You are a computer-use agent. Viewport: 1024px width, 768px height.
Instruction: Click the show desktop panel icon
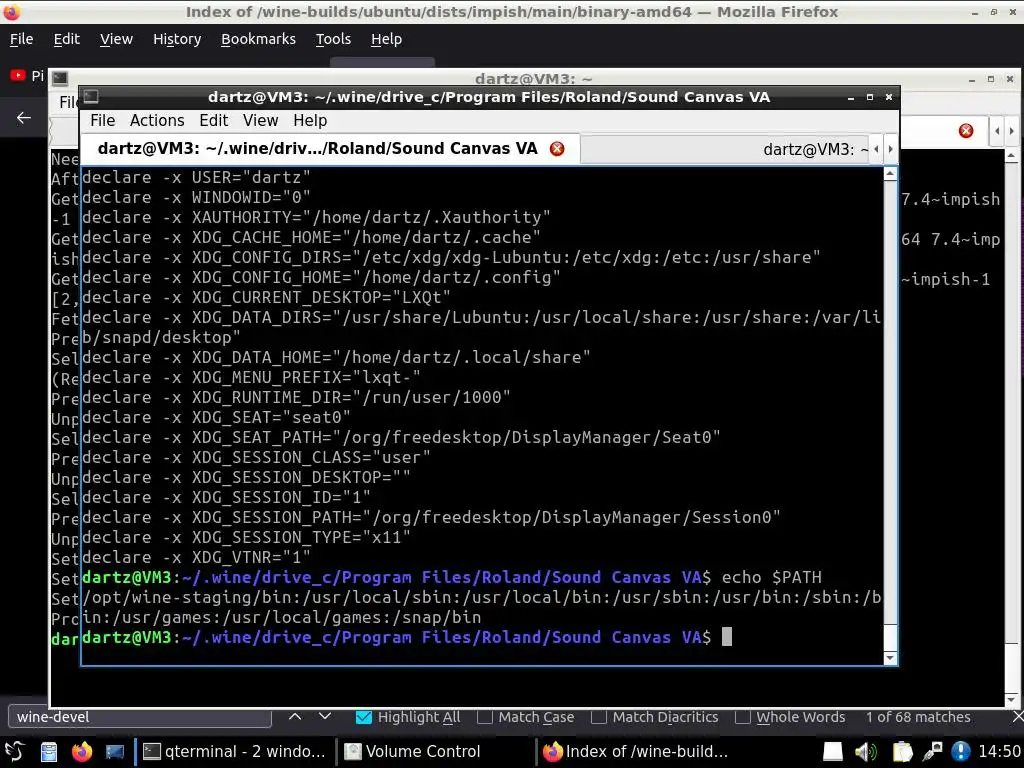coord(114,752)
